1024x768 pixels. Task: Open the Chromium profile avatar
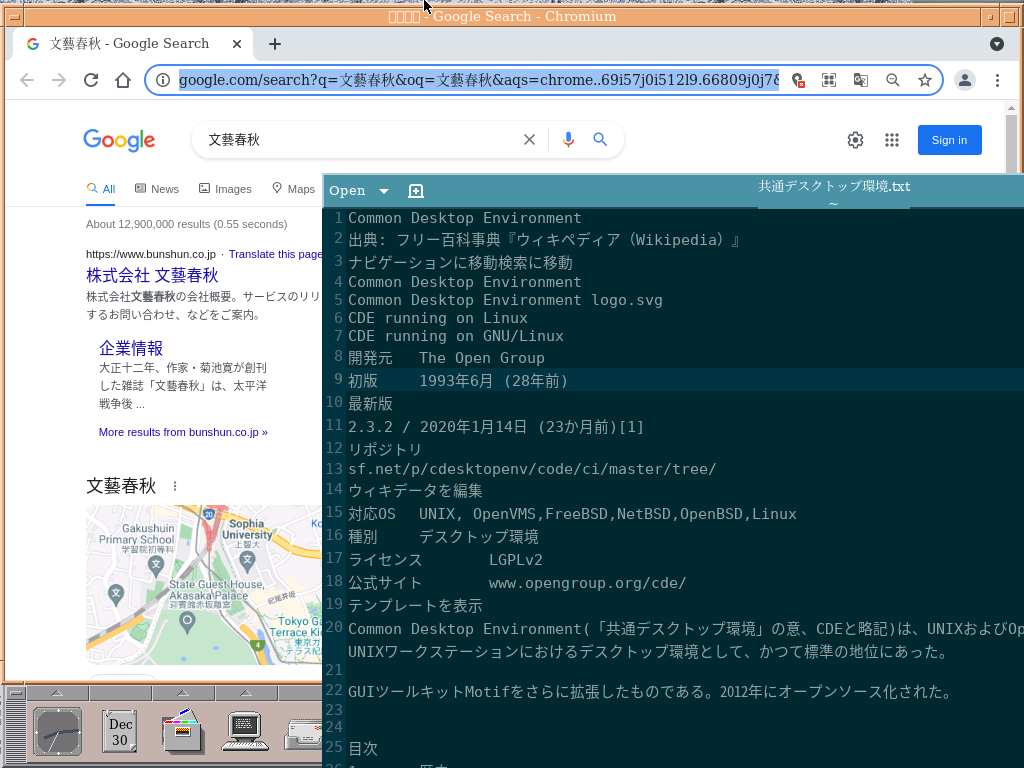[965, 80]
